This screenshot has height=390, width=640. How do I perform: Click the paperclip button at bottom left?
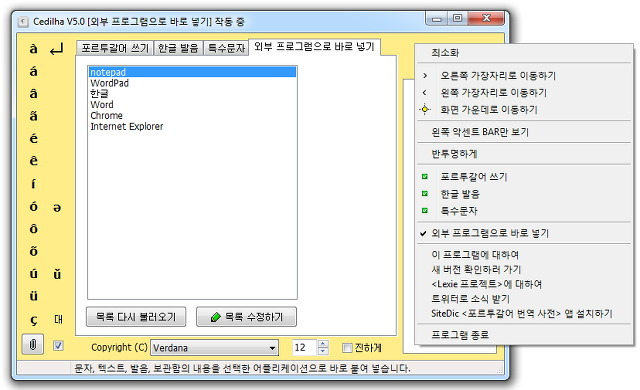[33, 345]
